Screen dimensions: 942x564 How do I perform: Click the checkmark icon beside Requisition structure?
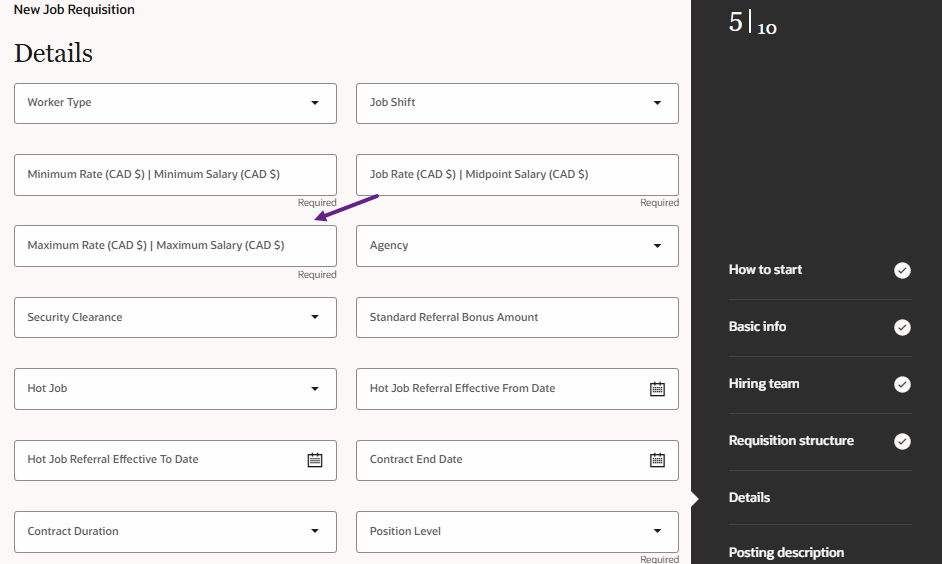[x=902, y=441]
